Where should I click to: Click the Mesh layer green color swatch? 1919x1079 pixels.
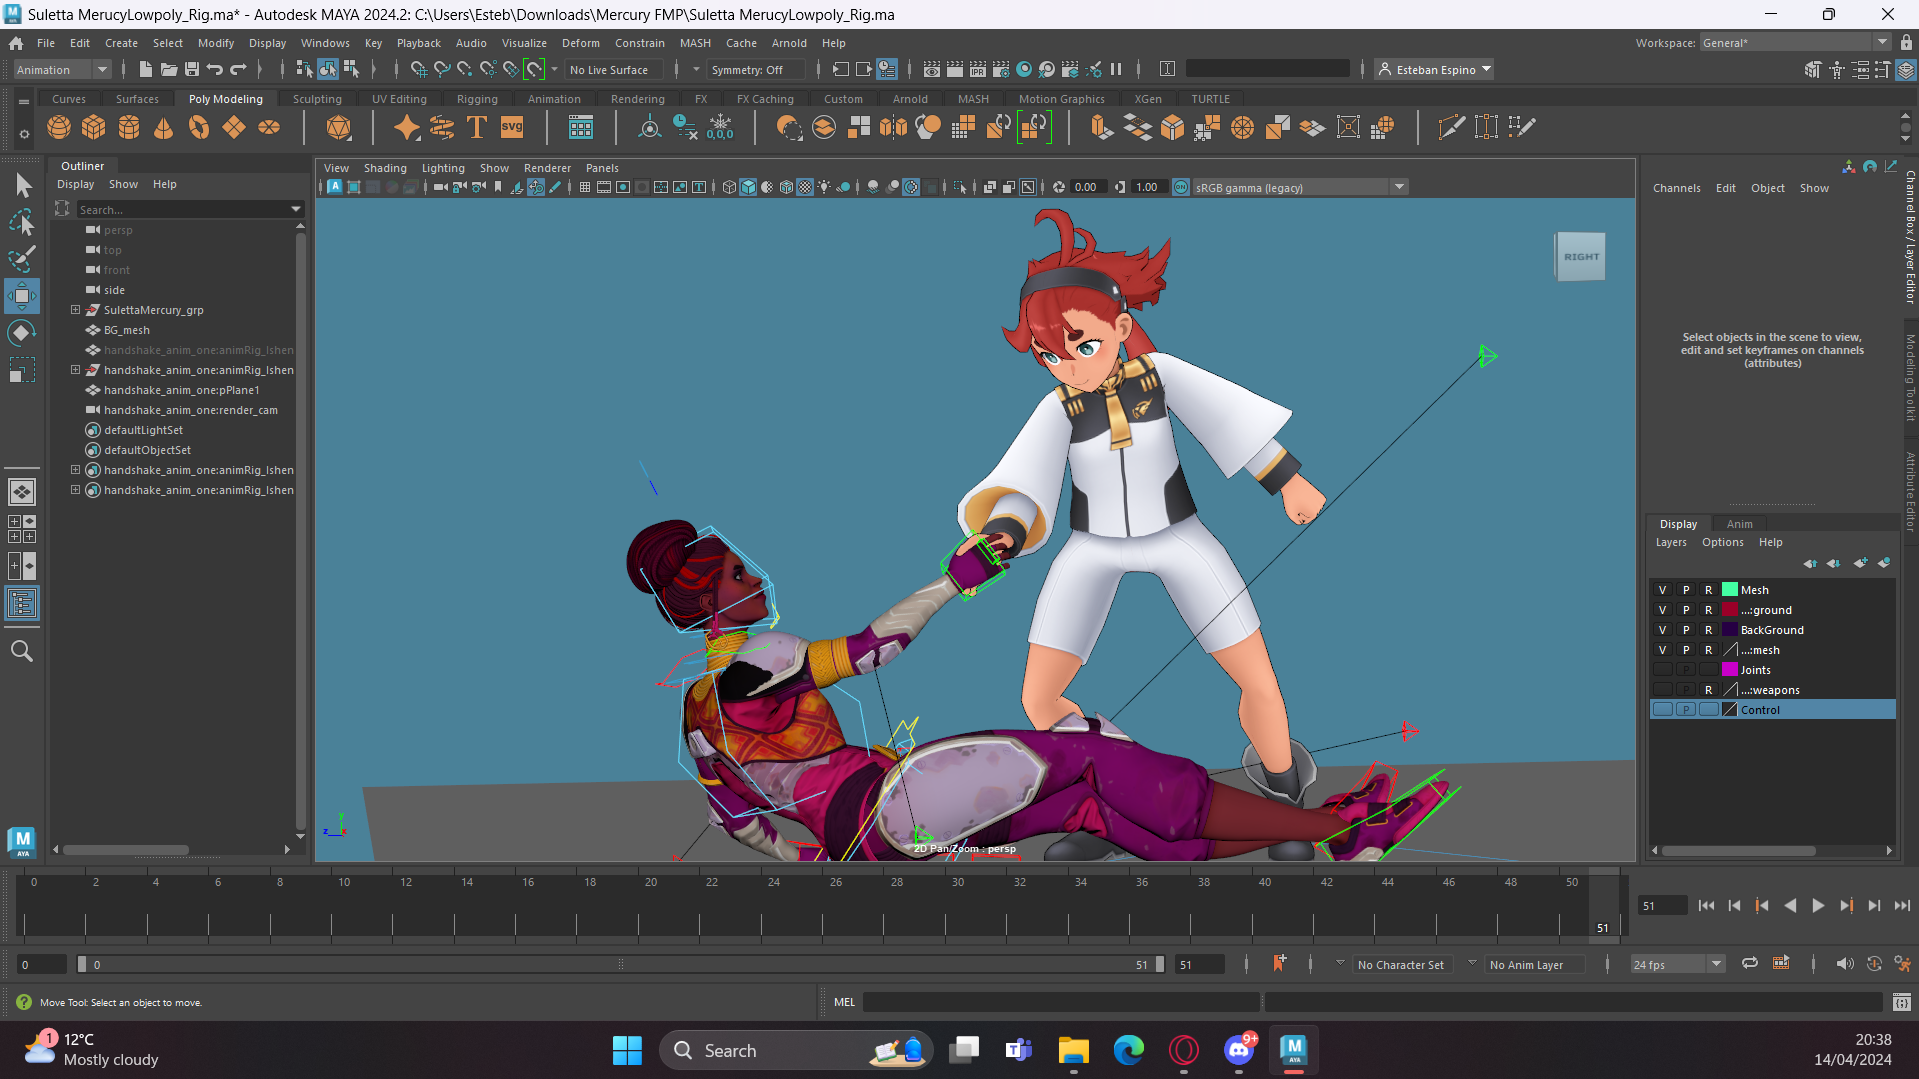1729,590
